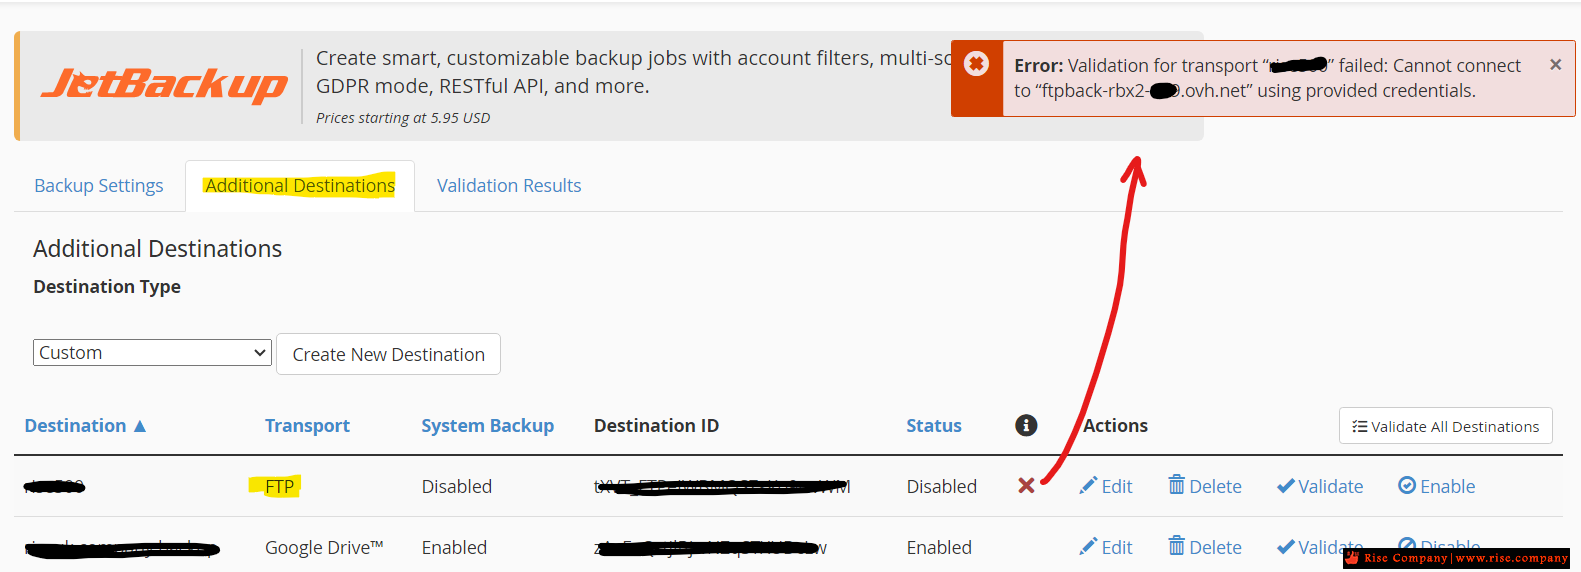Sort table by Destination column
Viewport: 1581px width, 572px height.
point(76,426)
